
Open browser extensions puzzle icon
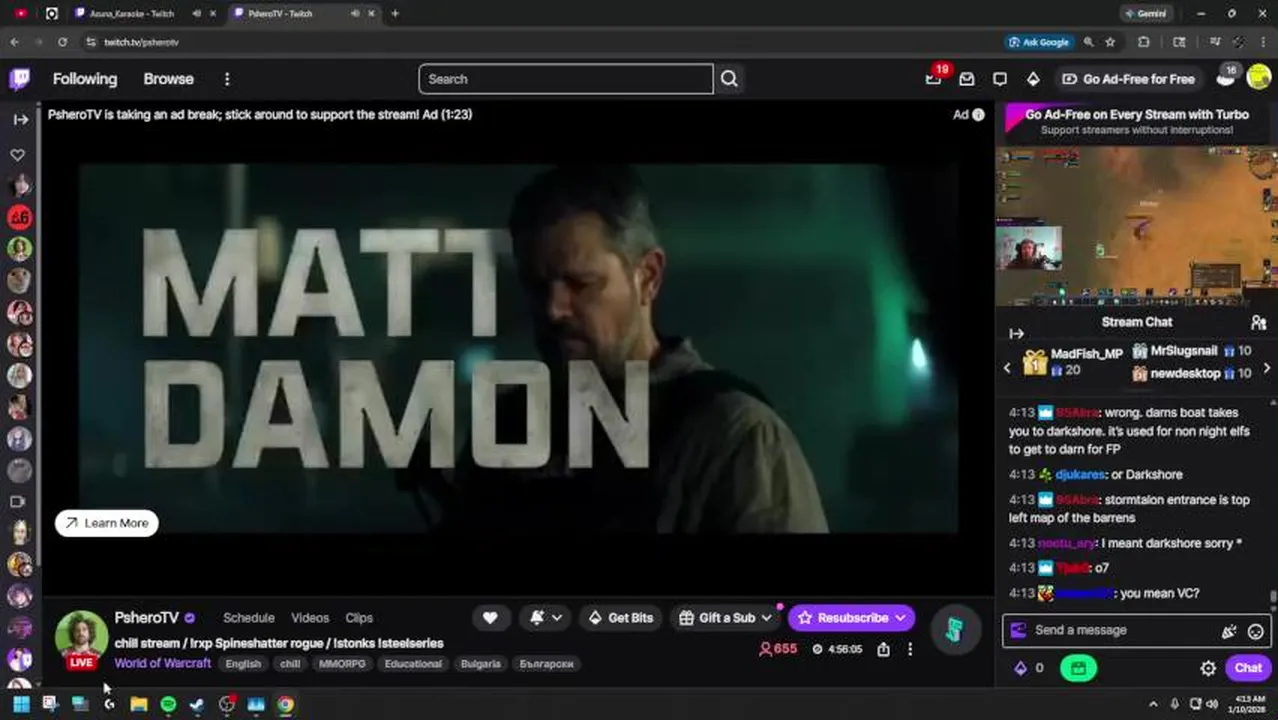[x=1144, y=42]
